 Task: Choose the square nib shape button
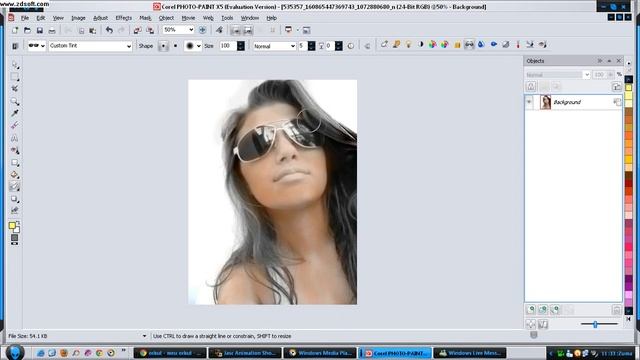[176, 46]
